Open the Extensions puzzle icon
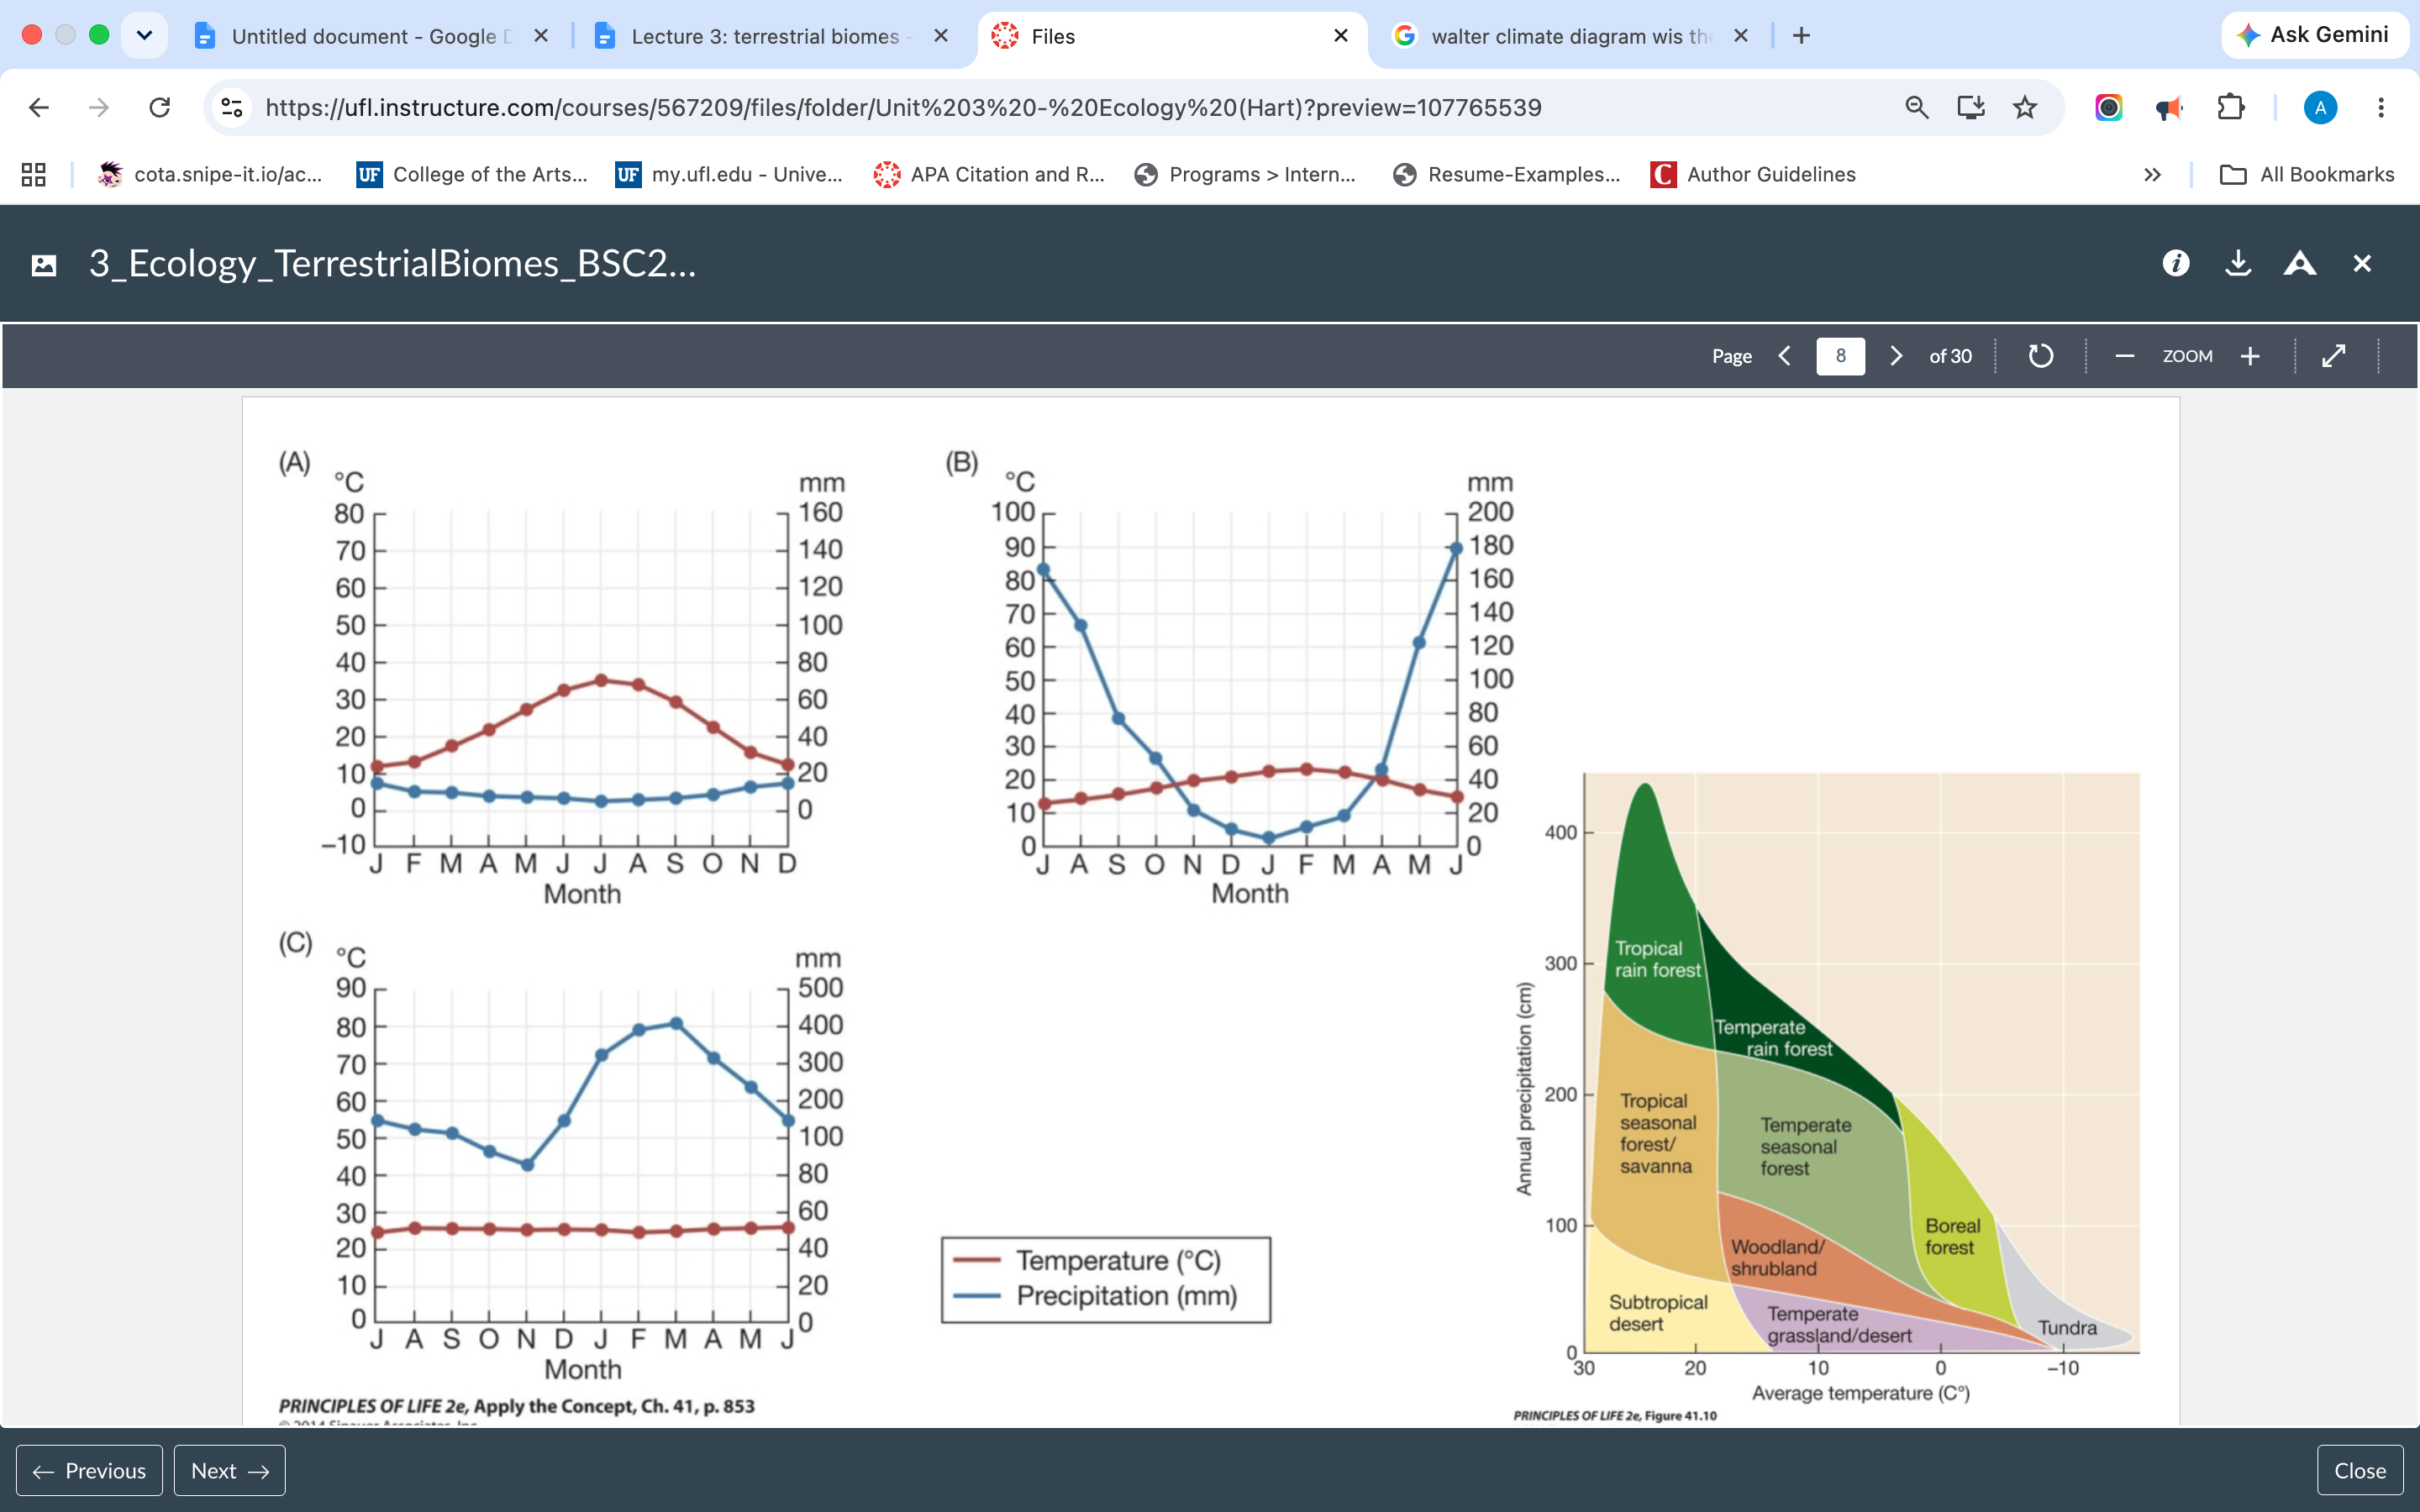The width and height of the screenshot is (2420, 1512). 2231,107
